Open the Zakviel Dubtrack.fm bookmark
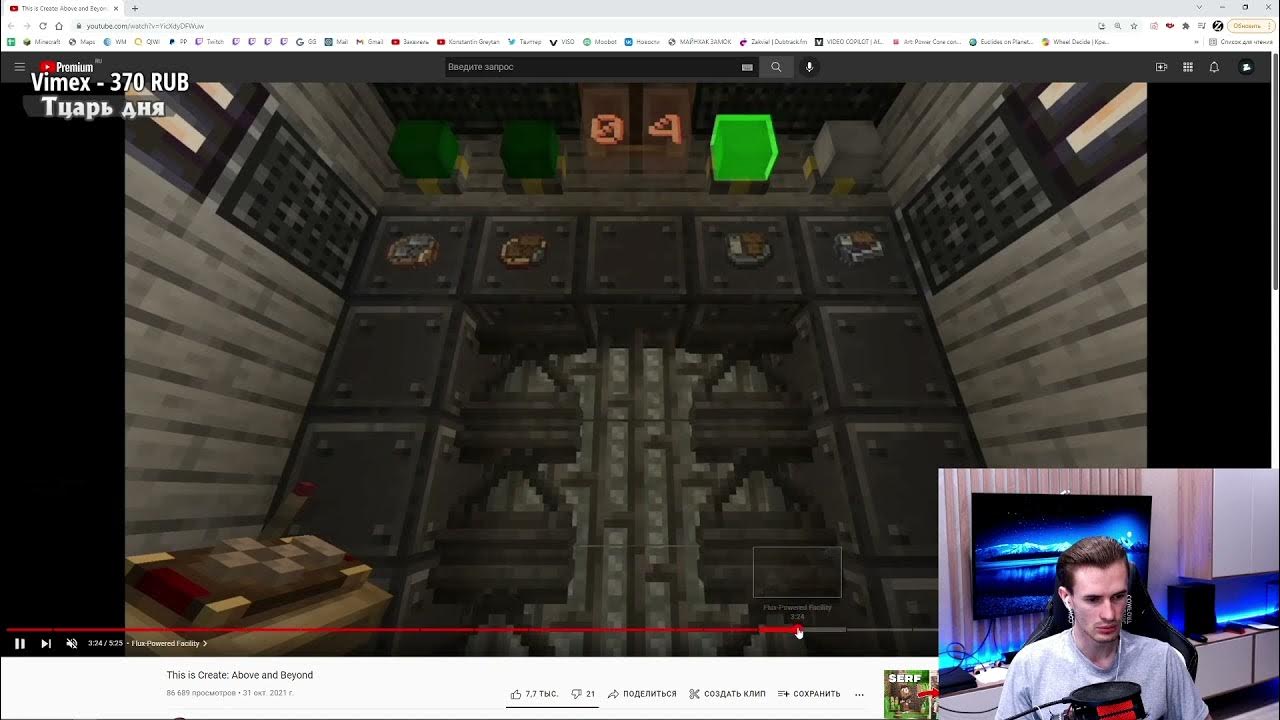 pyautogui.click(x=773, y=42)
